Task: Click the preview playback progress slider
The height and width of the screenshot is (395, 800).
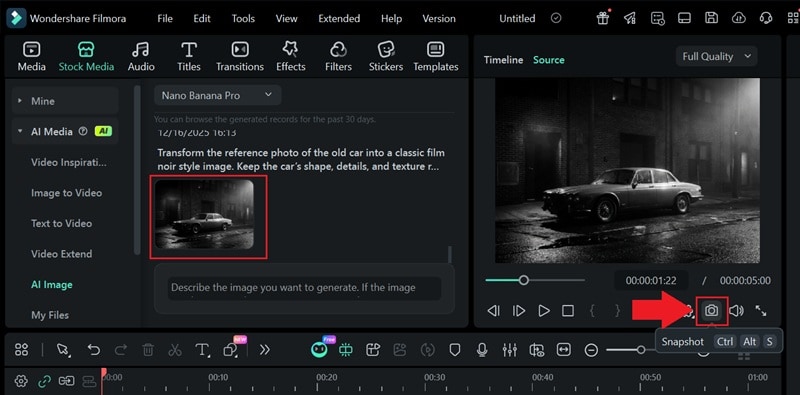Action: click(535, 280)
